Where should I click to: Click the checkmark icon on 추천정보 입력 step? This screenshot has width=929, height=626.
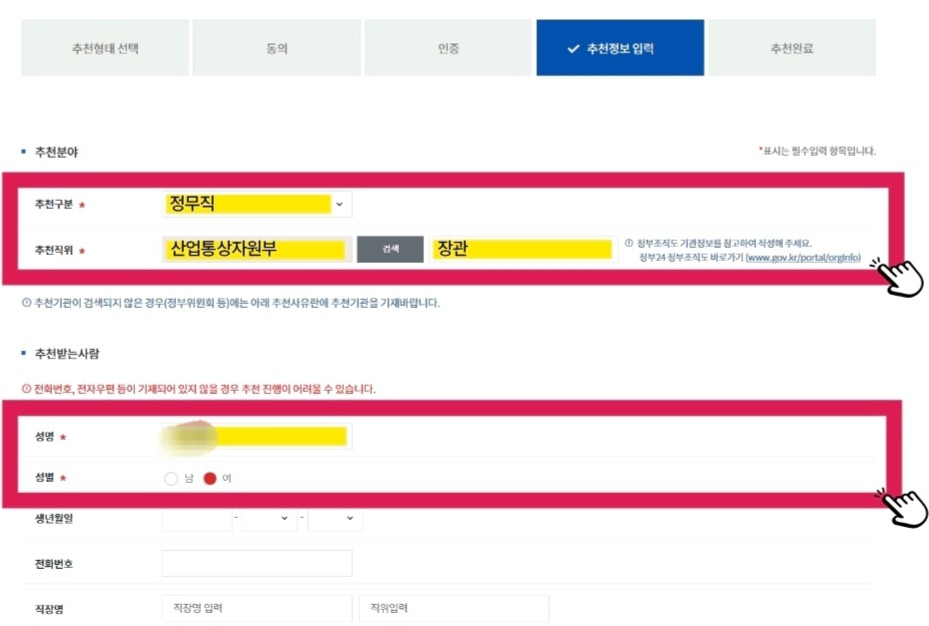pyautogui.click(x=573, y=49)
